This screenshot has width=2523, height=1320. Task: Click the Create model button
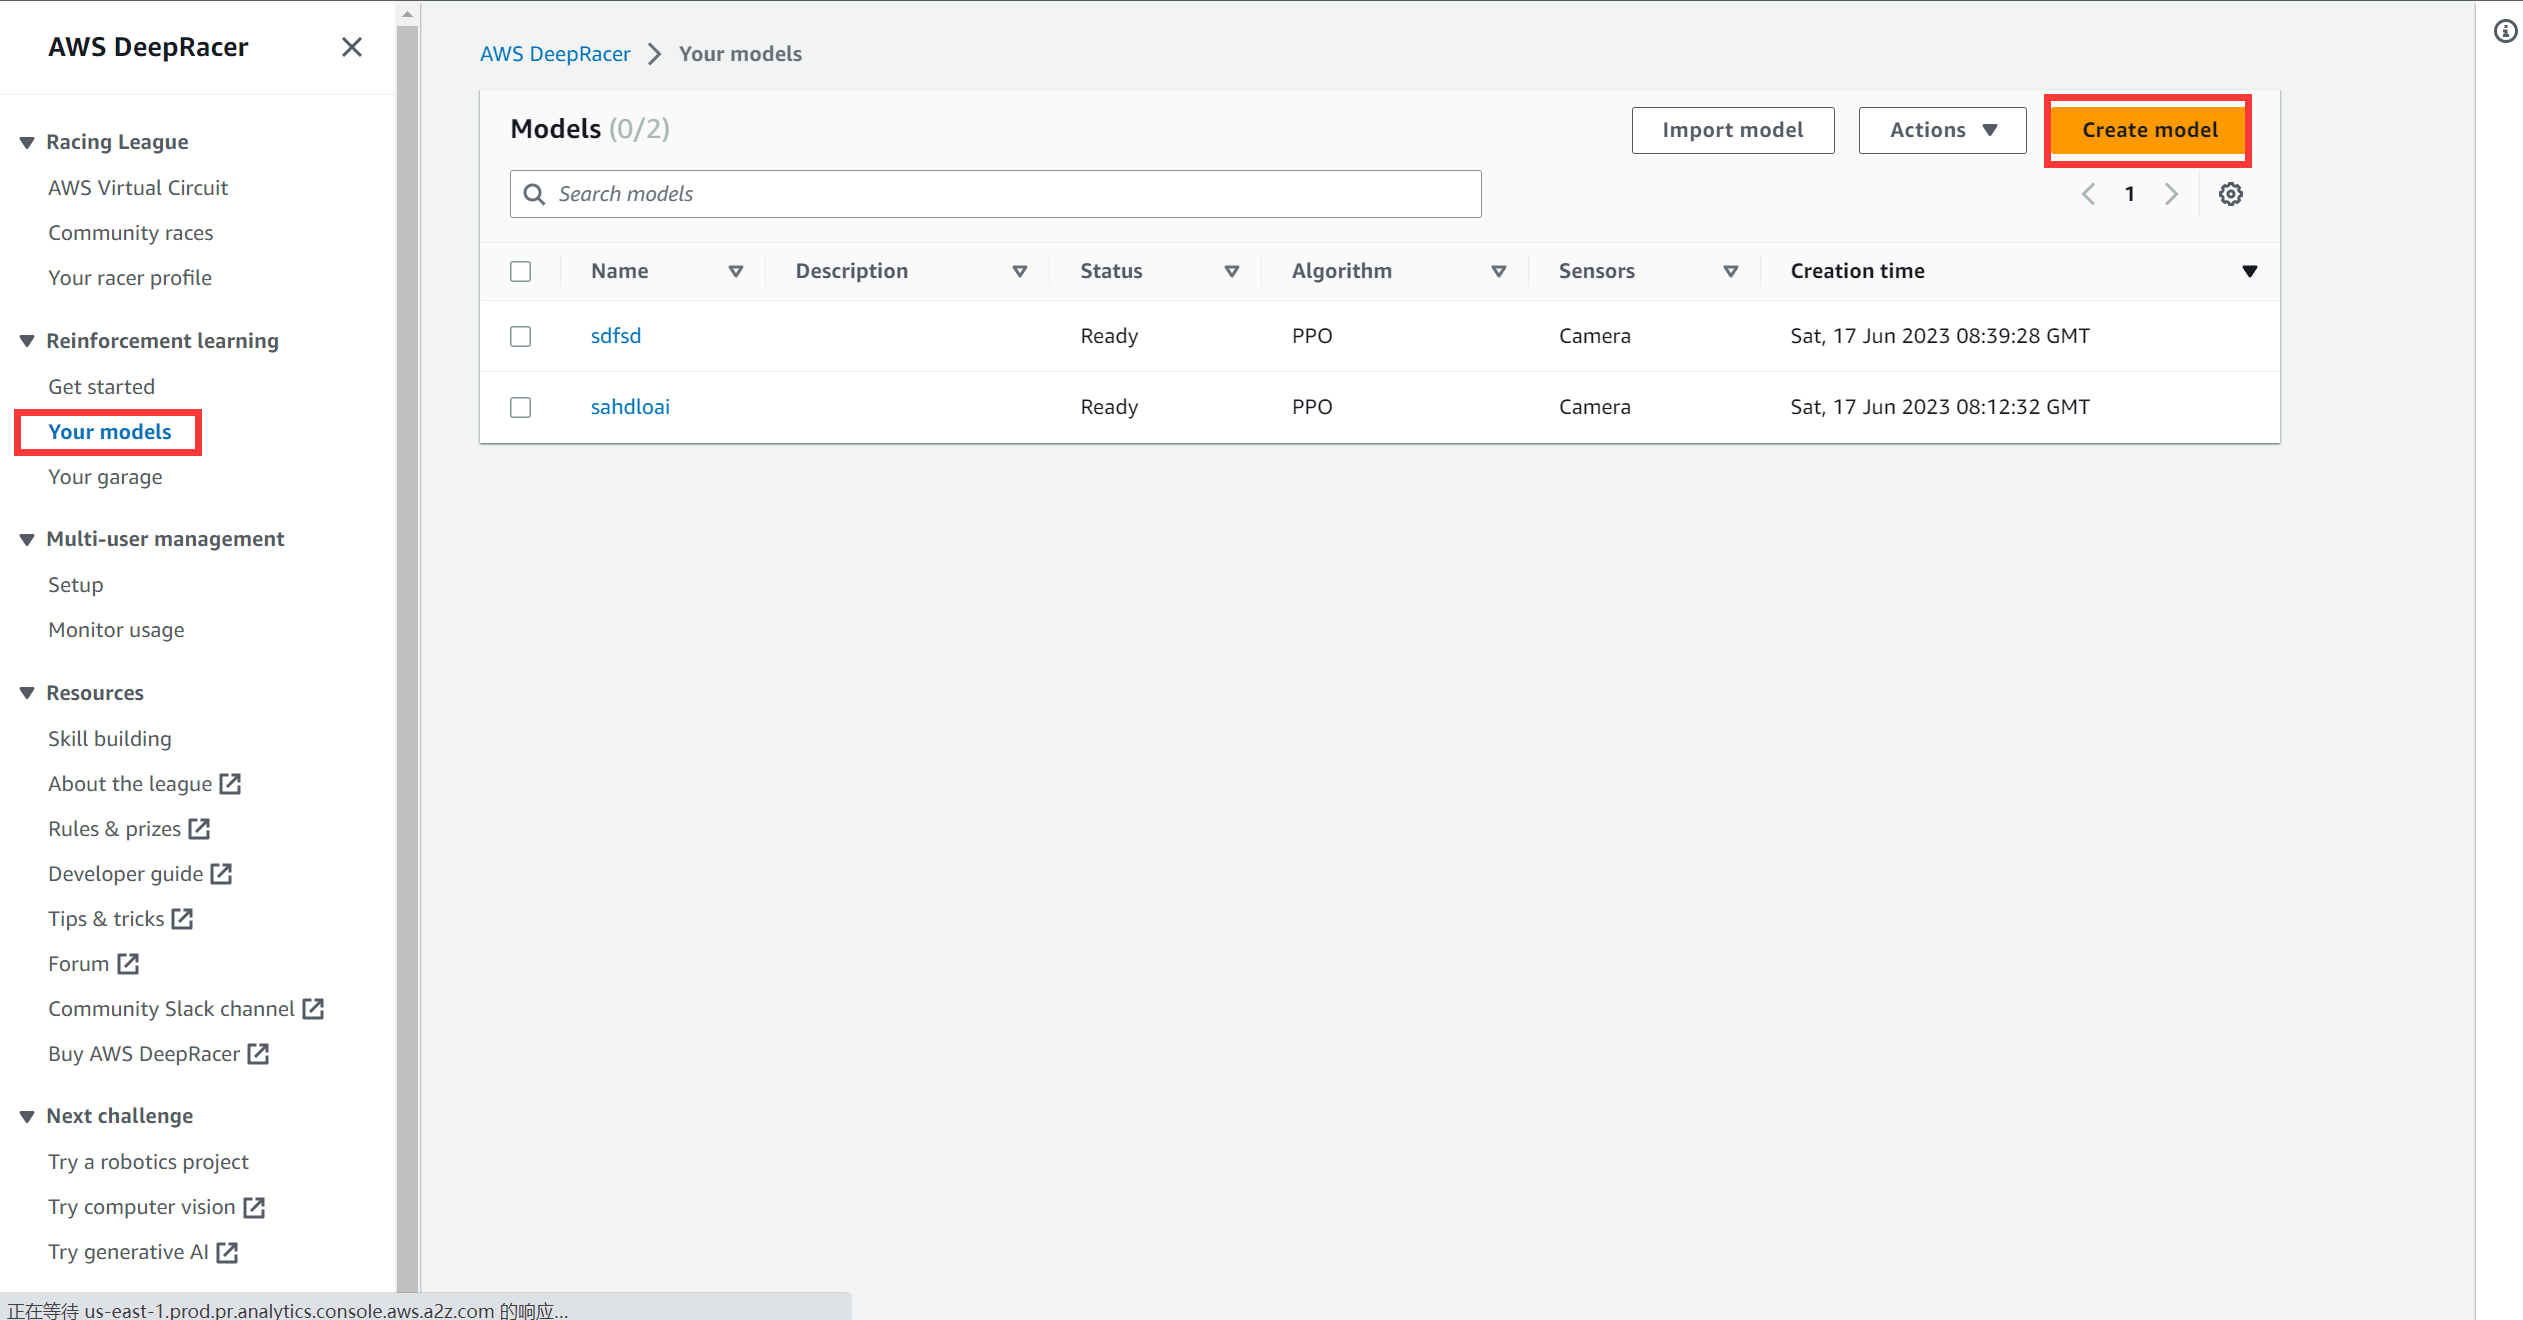[2150, 130]
